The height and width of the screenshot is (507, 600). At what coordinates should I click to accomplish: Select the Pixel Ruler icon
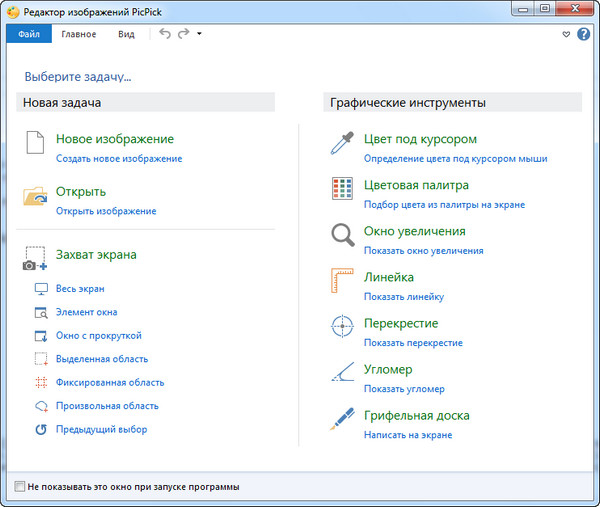pos(343,282)
